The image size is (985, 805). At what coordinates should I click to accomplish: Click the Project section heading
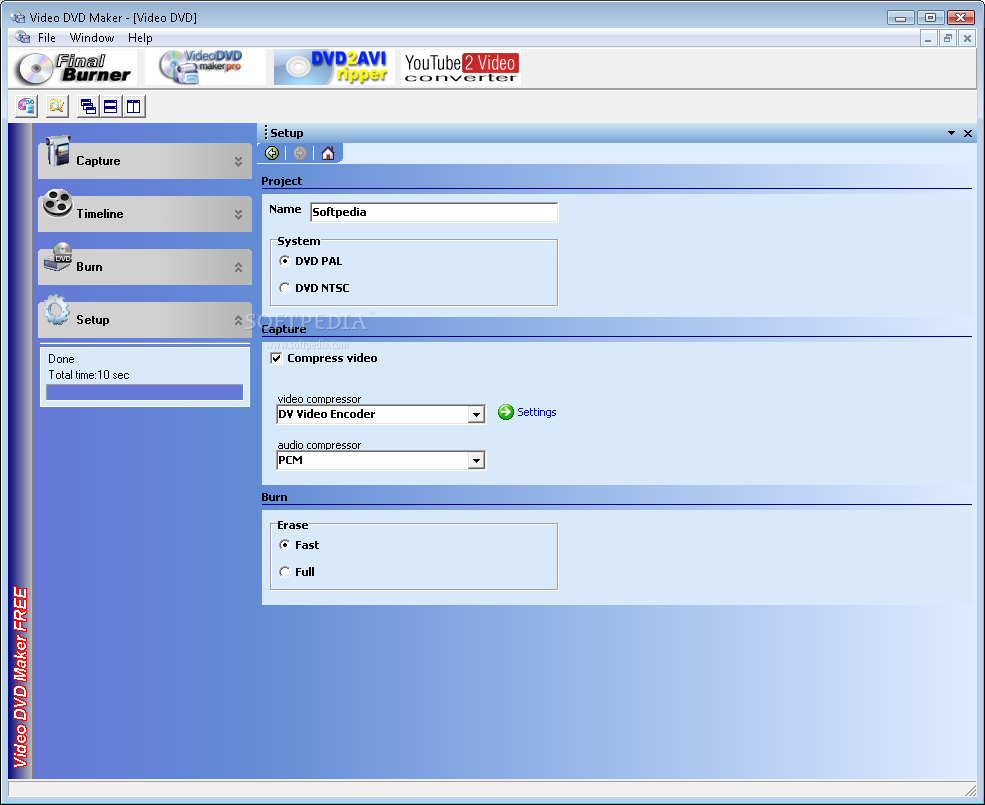(281, 181)
